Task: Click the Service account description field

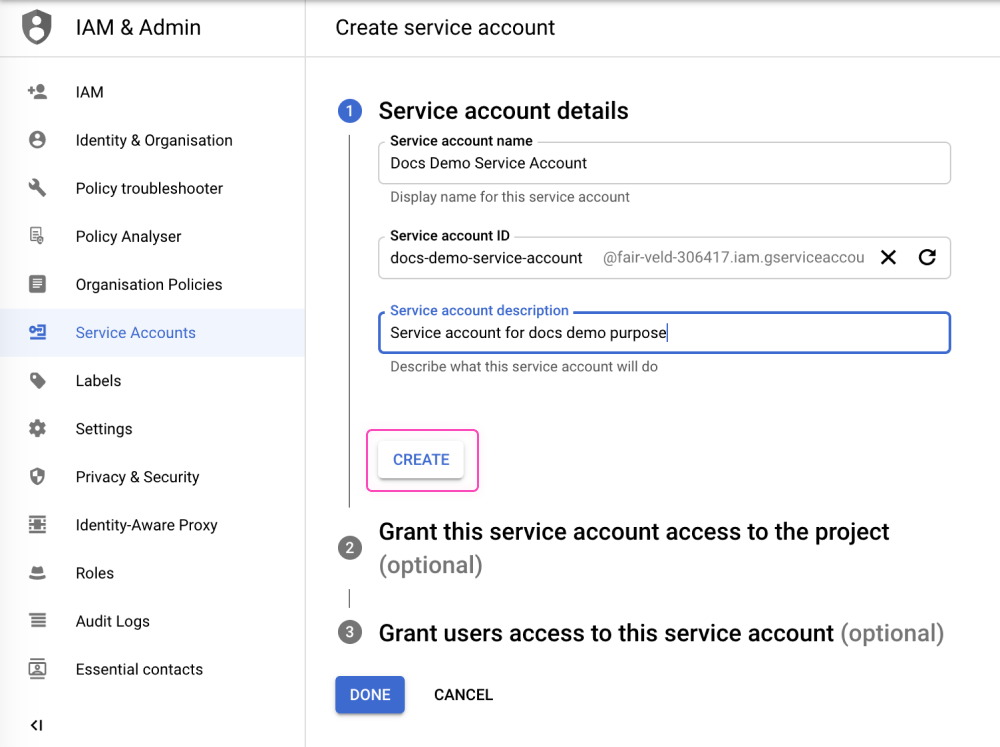Action: pyautogui.click(x=664, y=332)
